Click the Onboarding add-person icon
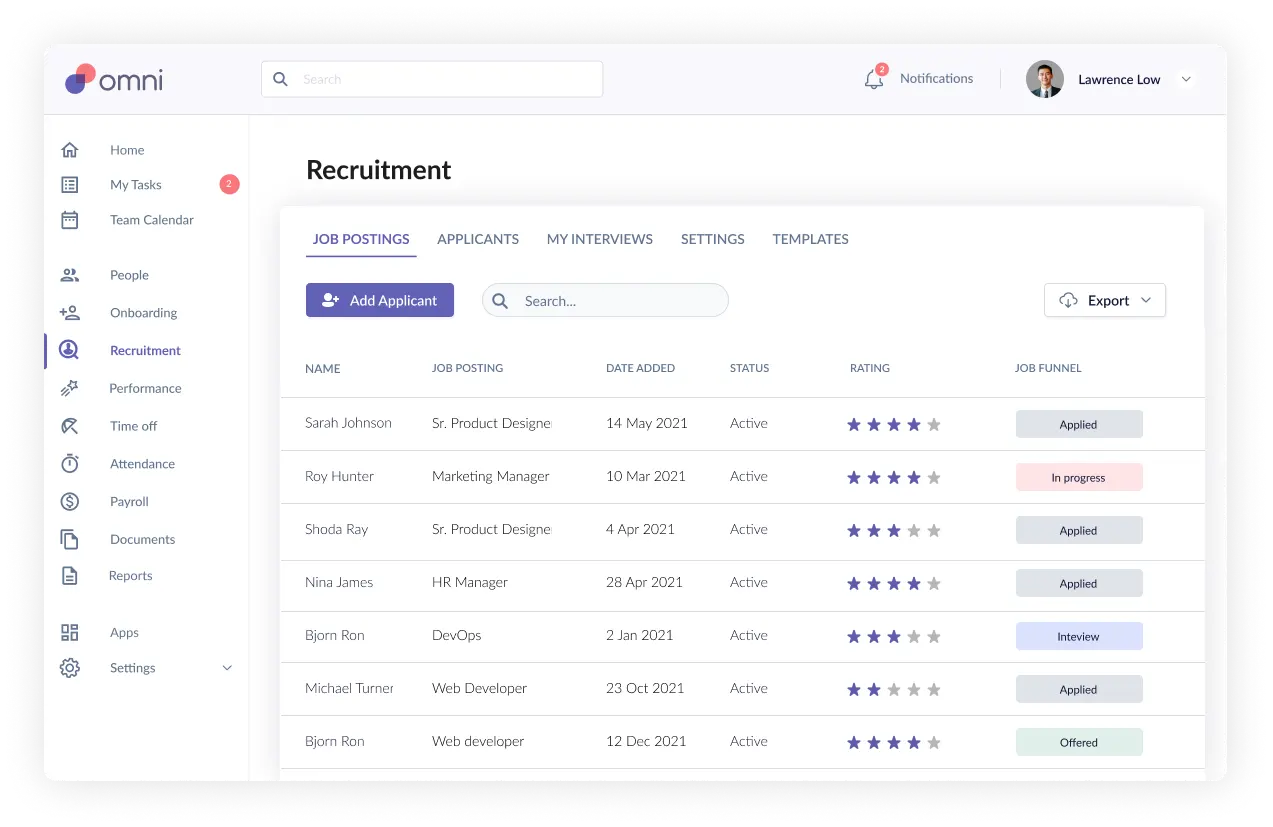The width and height of the screenshot is (1273, 827). (x=70, y=313)
